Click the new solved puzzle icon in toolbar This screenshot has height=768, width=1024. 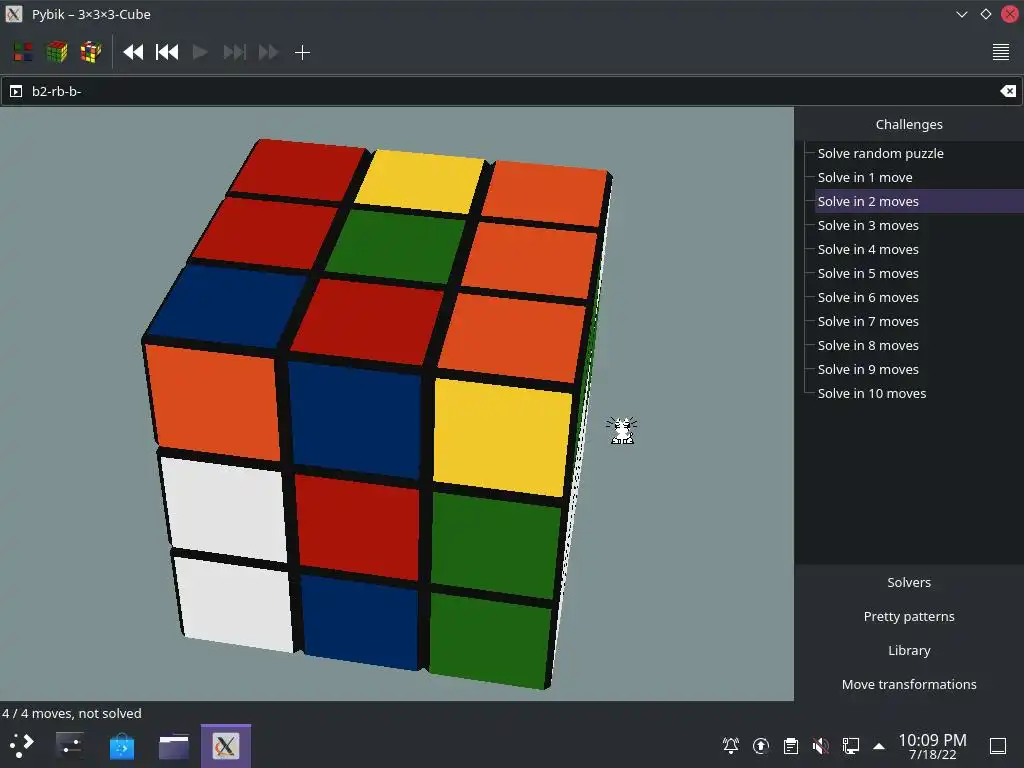tap(24, 52)
